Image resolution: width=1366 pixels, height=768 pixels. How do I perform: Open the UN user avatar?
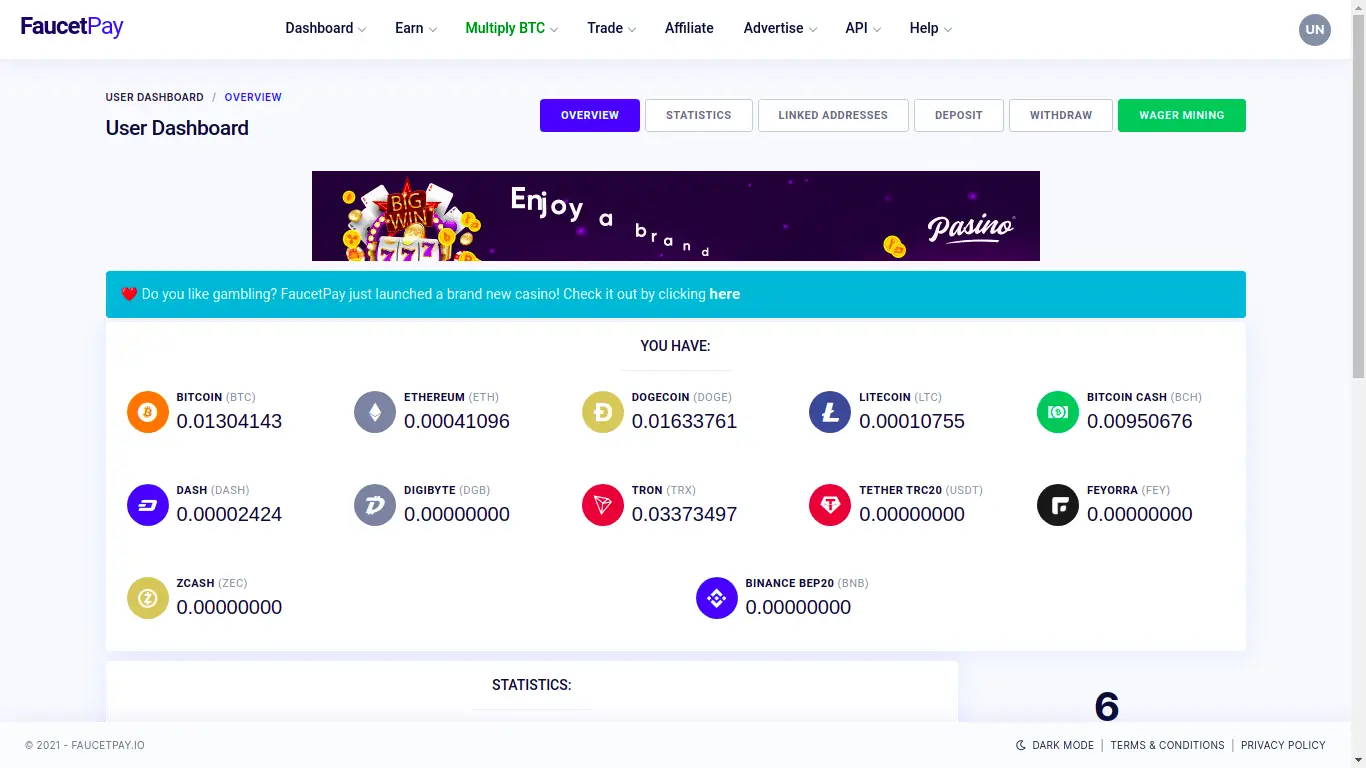(1314, 29)
